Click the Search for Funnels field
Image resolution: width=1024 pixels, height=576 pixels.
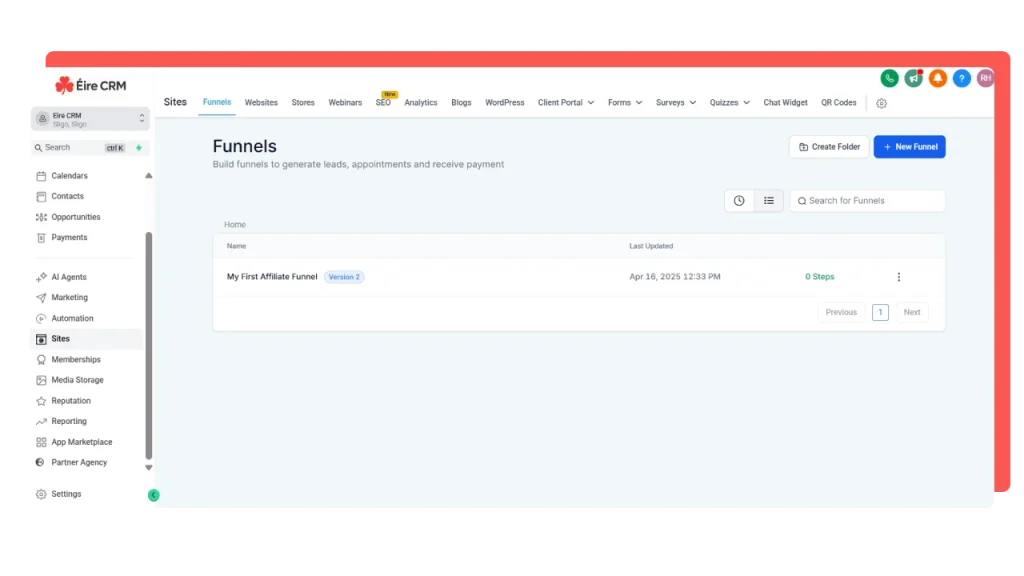coord(867,200)
